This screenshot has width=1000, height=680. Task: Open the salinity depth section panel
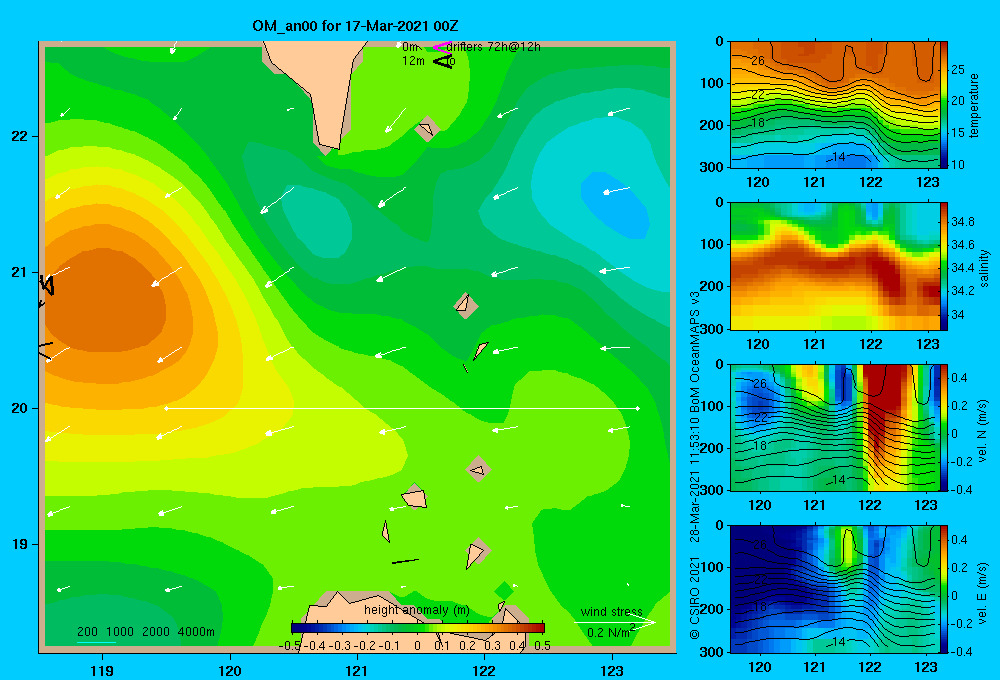834,267
